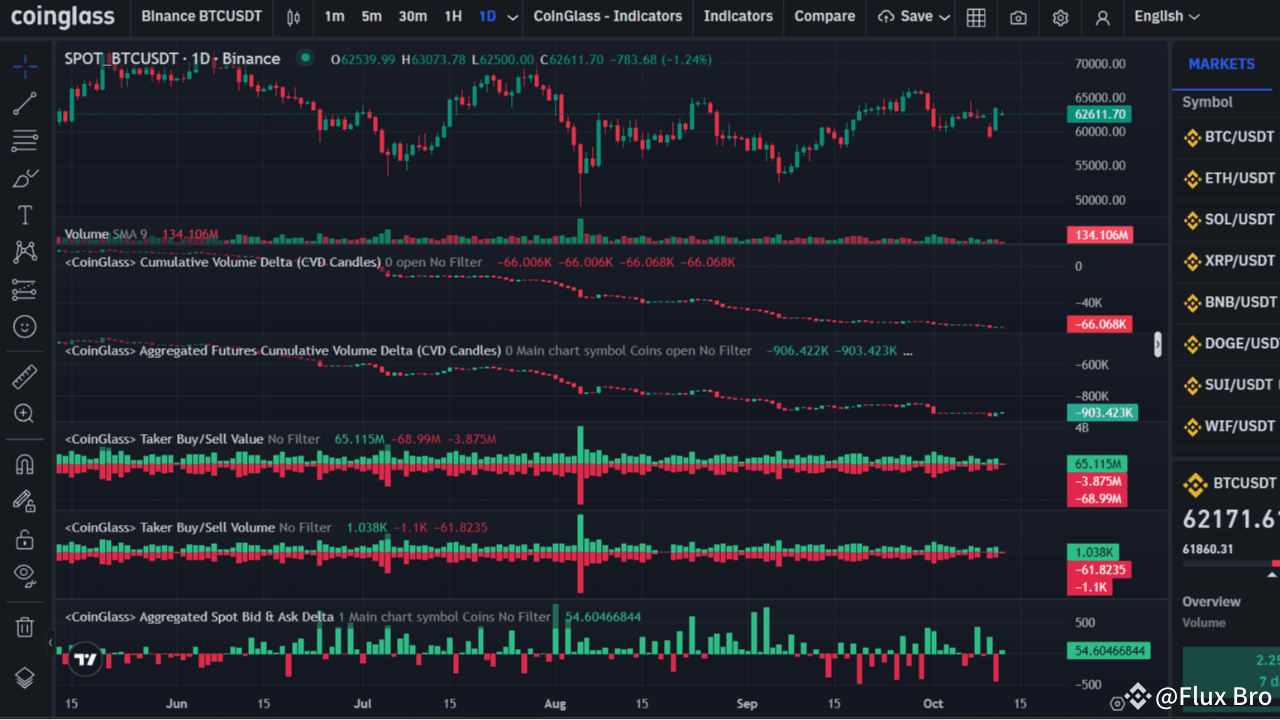The width and height of the screenshot is (1280, 720).
Task: Click the Compare button
Action: tap(825, 17)
